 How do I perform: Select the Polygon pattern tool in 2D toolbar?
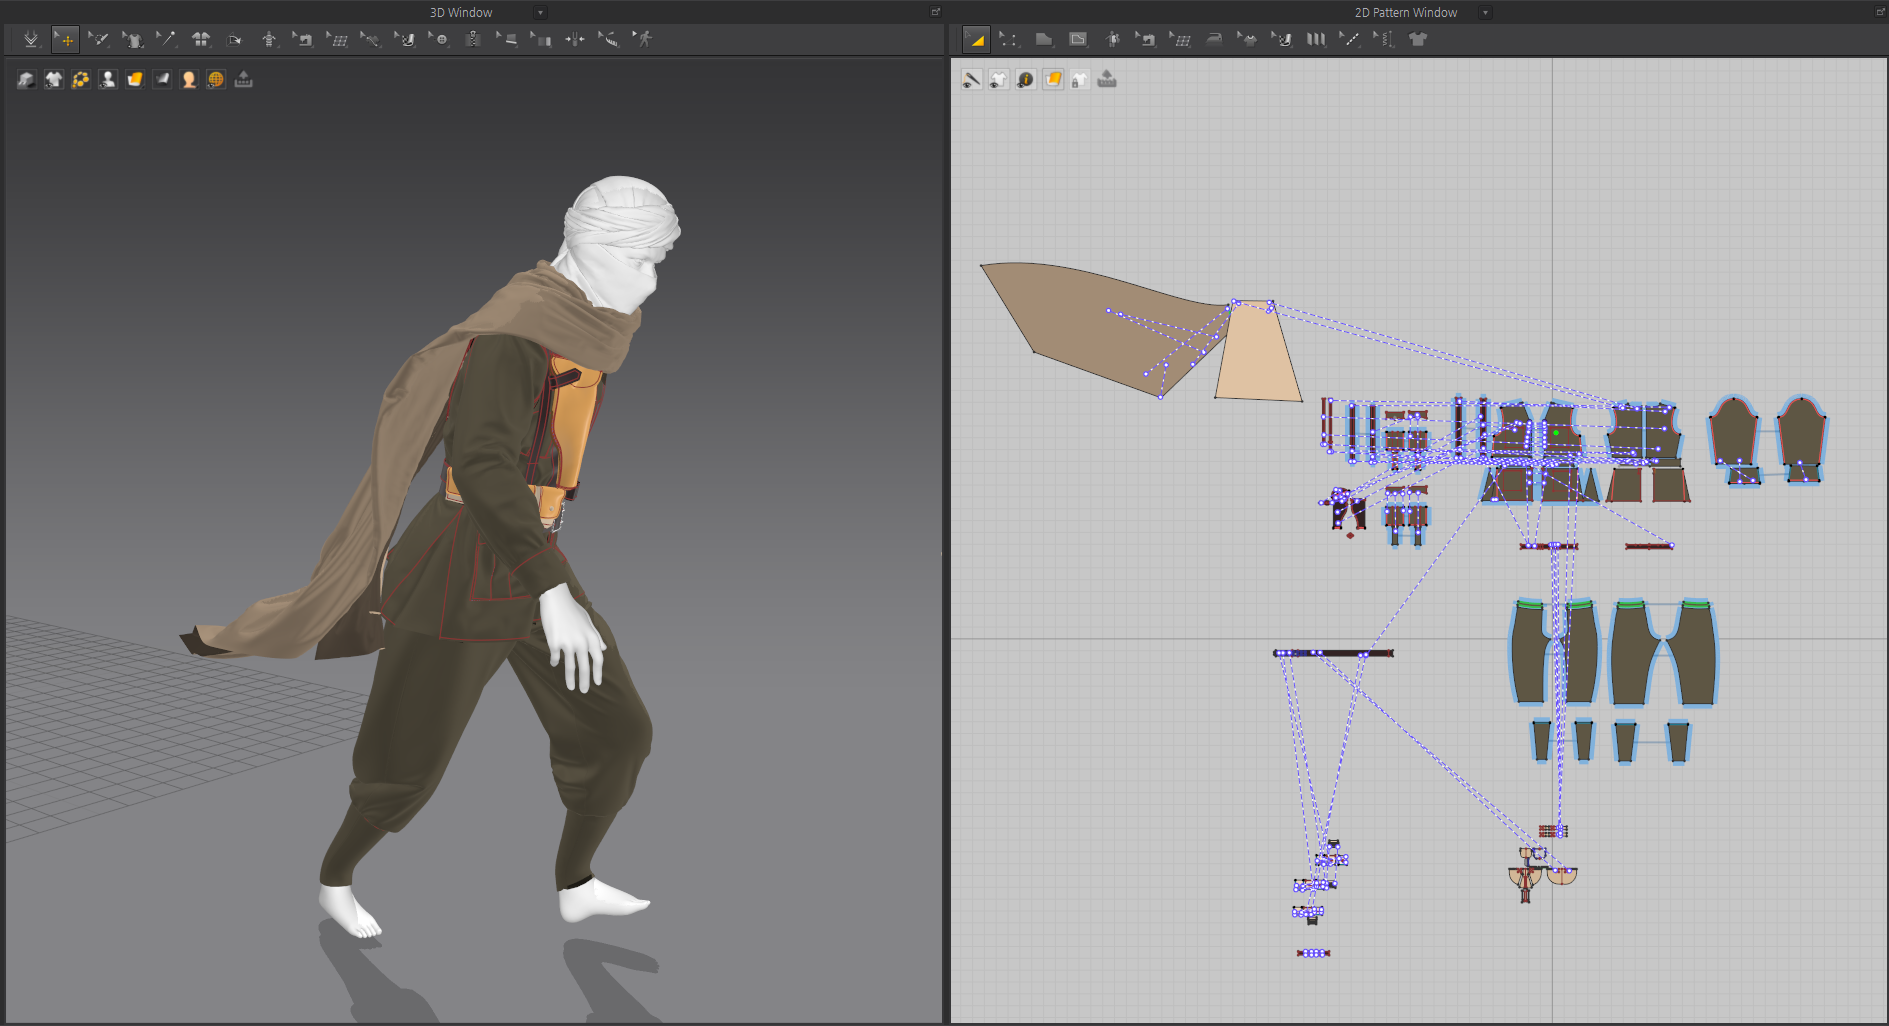coord(1043,39)
